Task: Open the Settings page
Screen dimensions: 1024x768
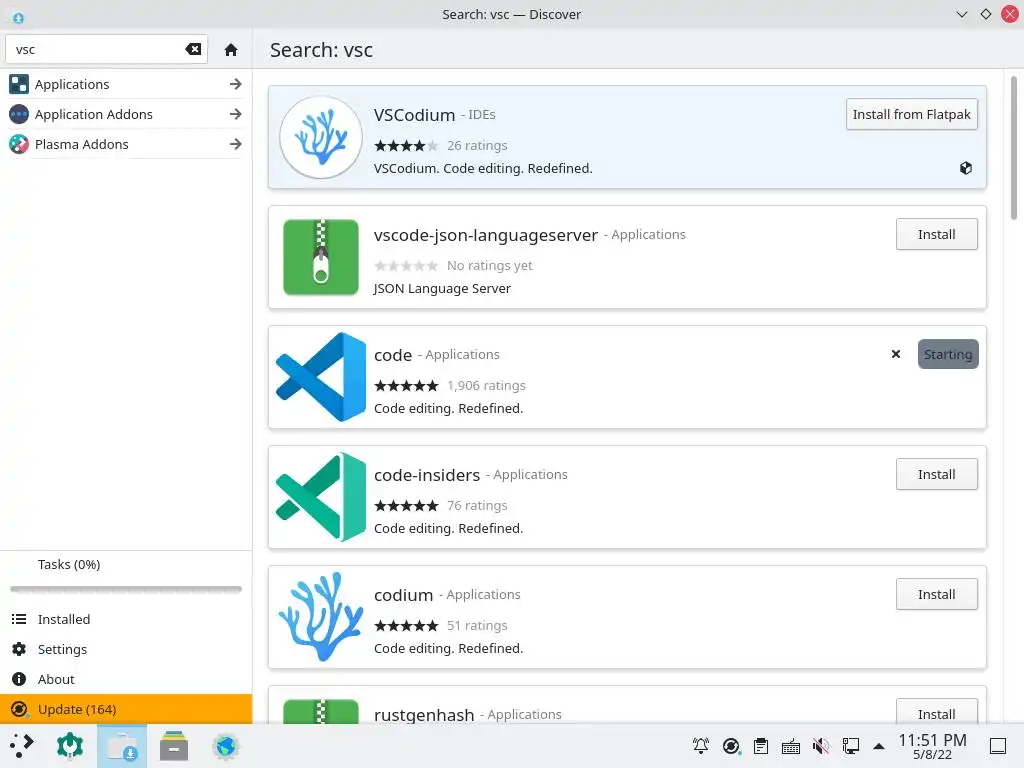Action: [x=126, y=649]
